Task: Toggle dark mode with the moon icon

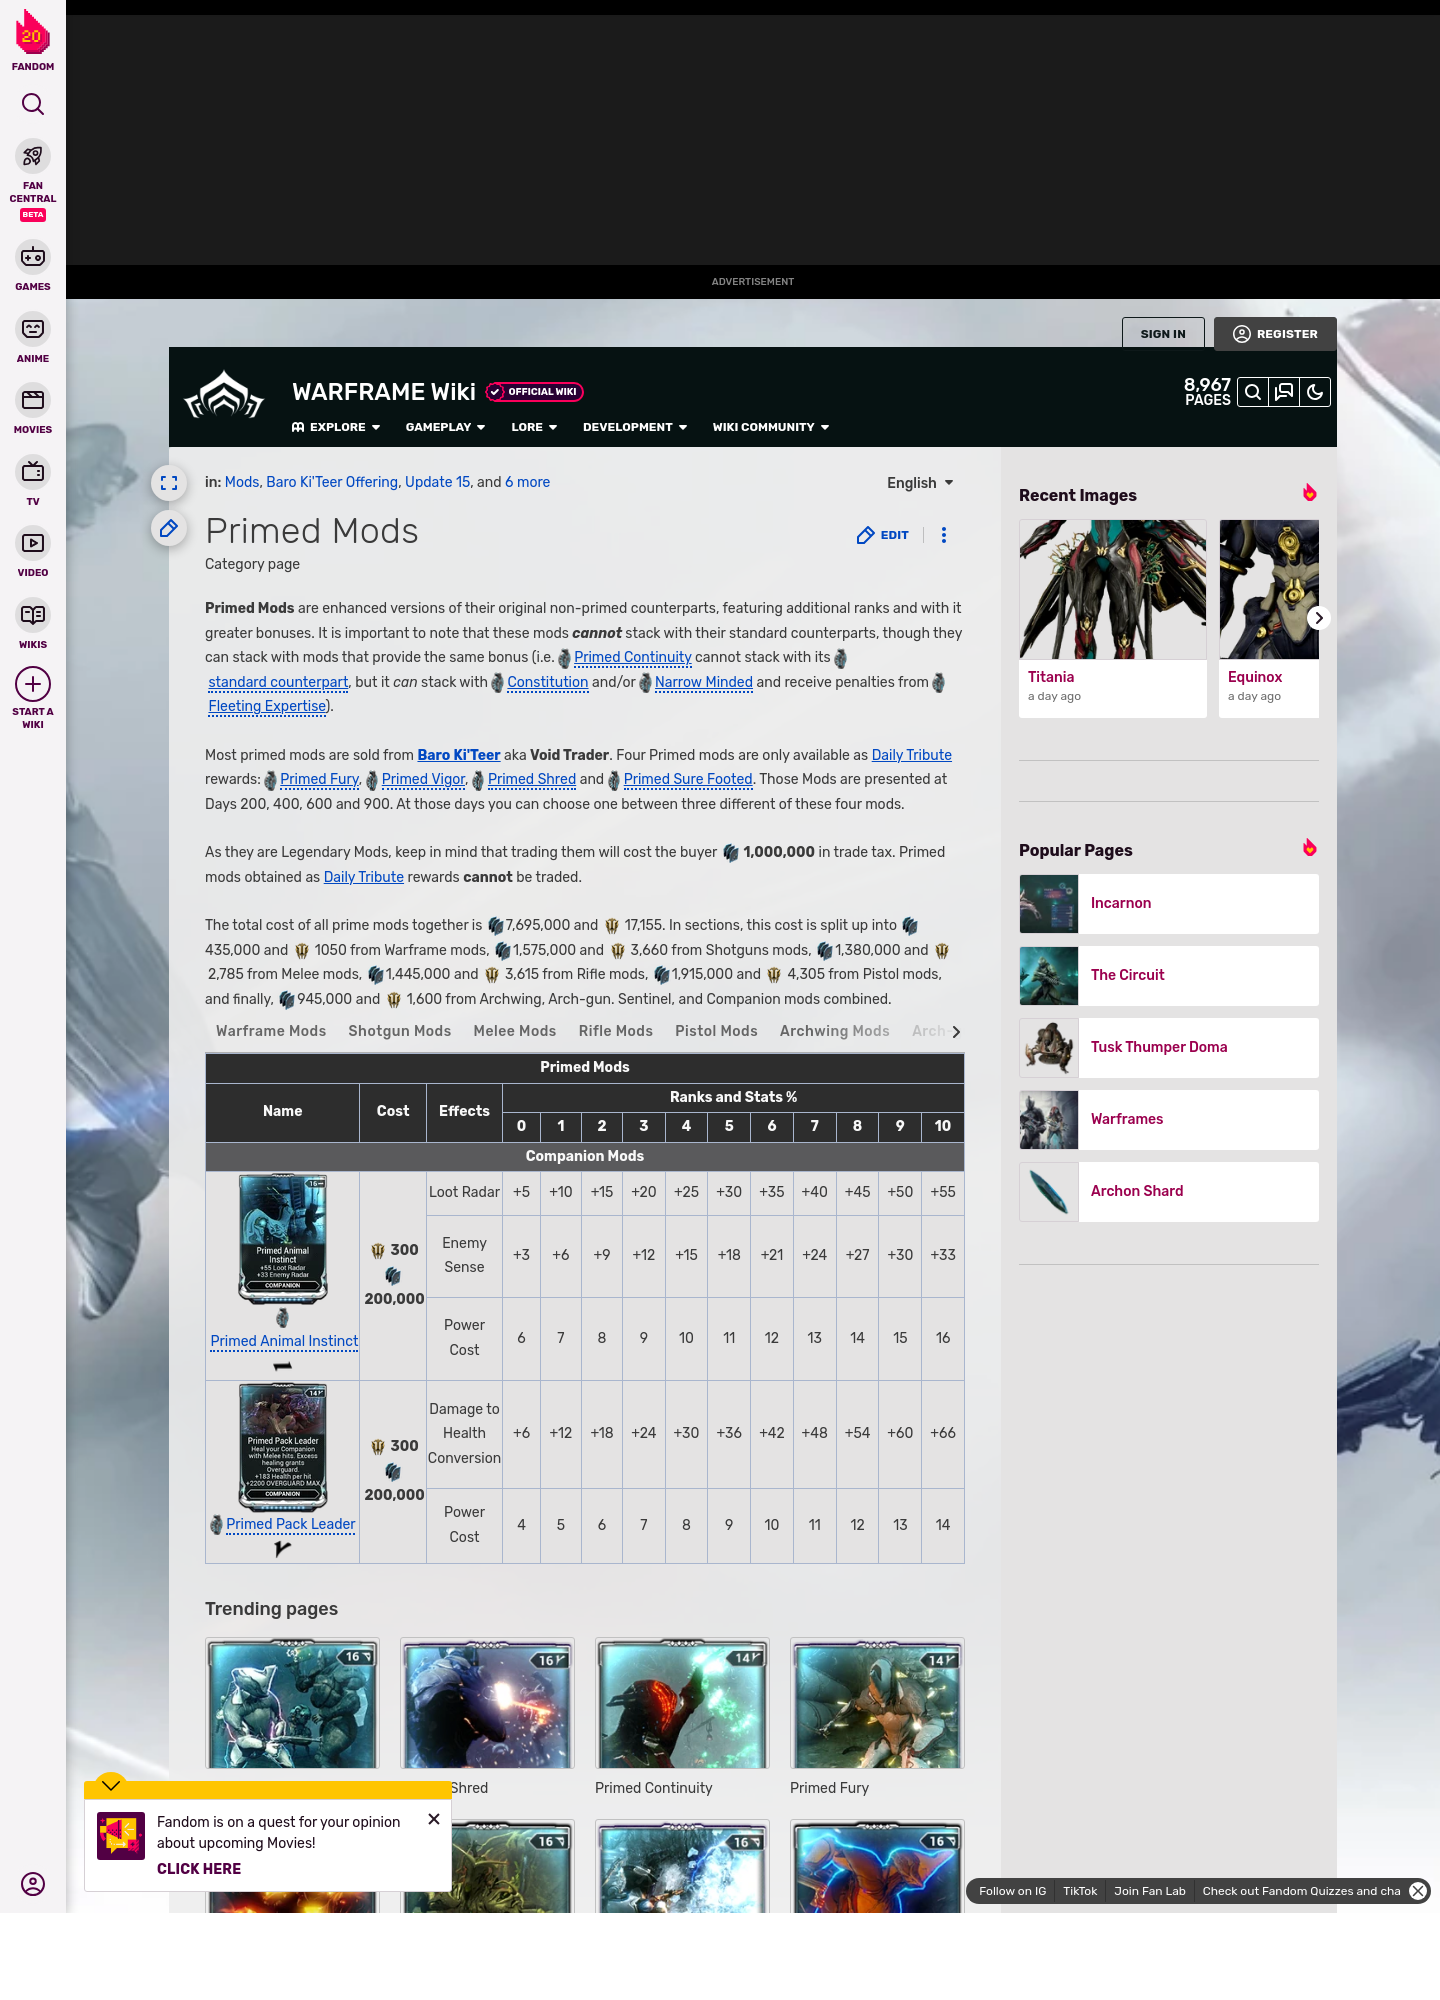Action: point(1315,392)
